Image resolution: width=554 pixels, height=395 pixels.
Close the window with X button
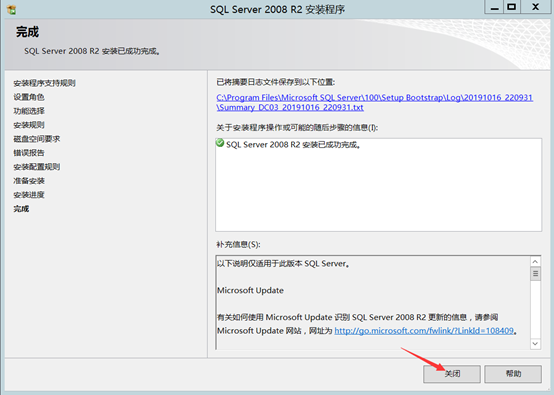click(x=536, y=7)
